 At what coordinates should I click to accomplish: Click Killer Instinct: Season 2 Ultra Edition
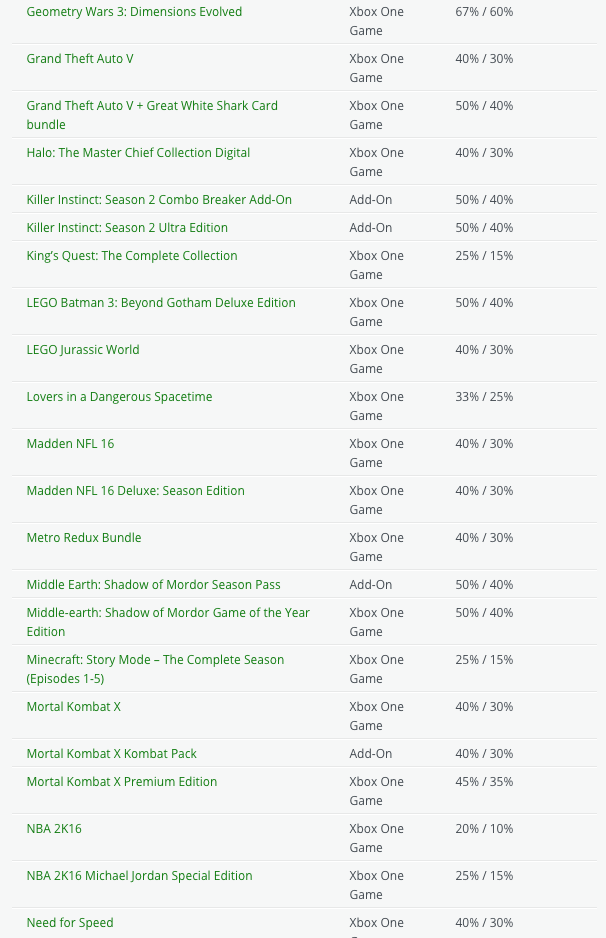(127, 228)
